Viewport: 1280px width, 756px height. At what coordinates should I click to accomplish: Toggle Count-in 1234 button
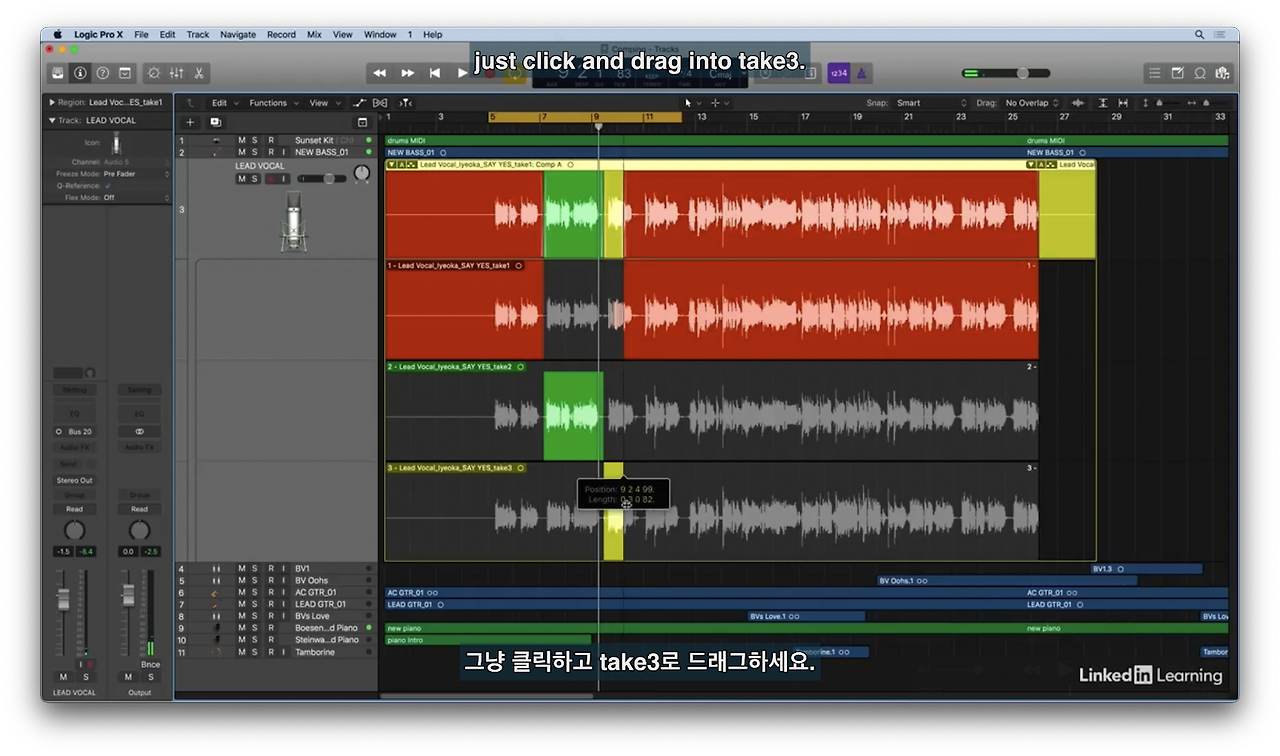(839, 73)
